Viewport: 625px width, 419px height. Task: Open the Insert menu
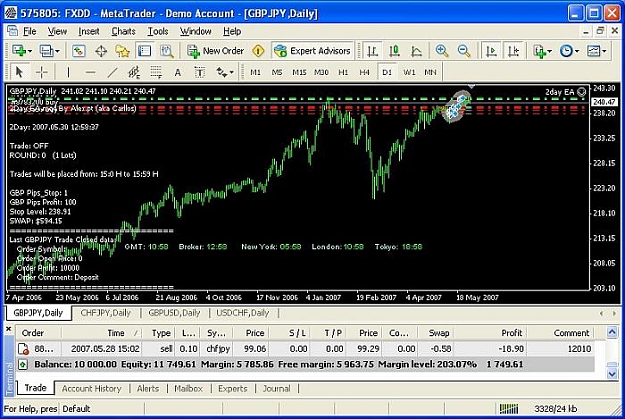click(88, 31)
